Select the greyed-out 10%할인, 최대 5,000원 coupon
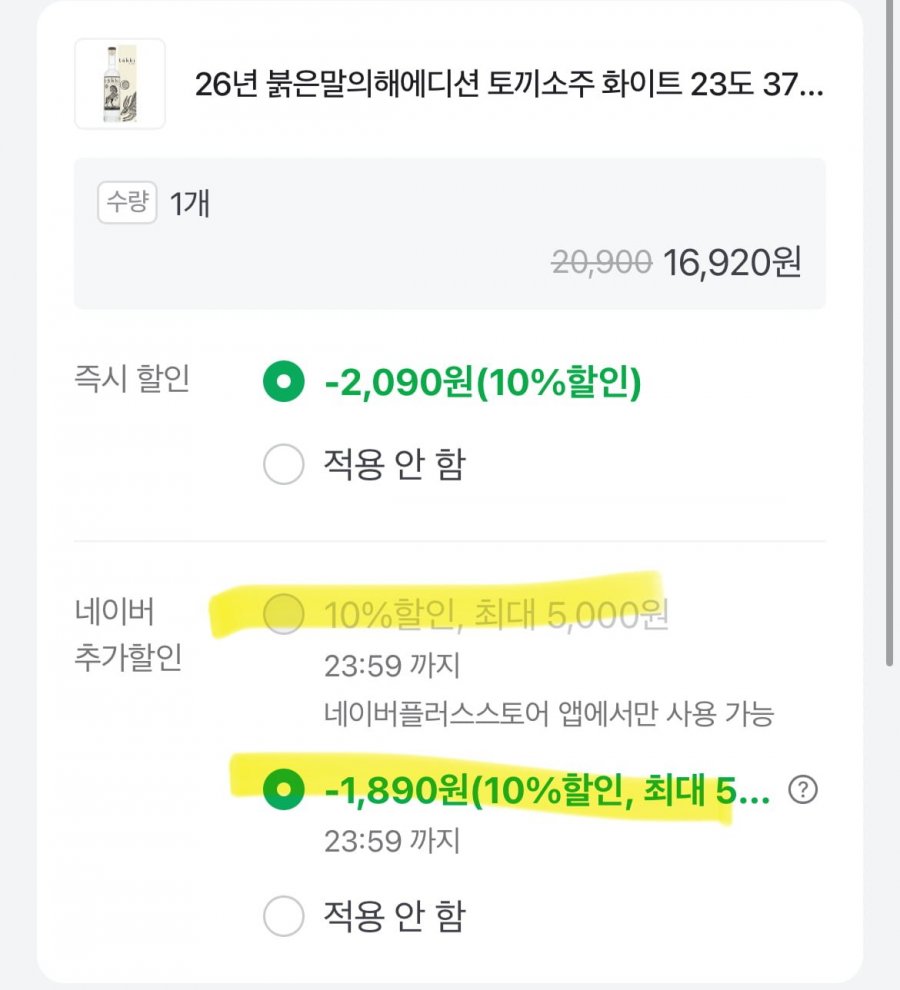Image resolution: width=900 pixels, height=990 pixels. pos(284,614)
